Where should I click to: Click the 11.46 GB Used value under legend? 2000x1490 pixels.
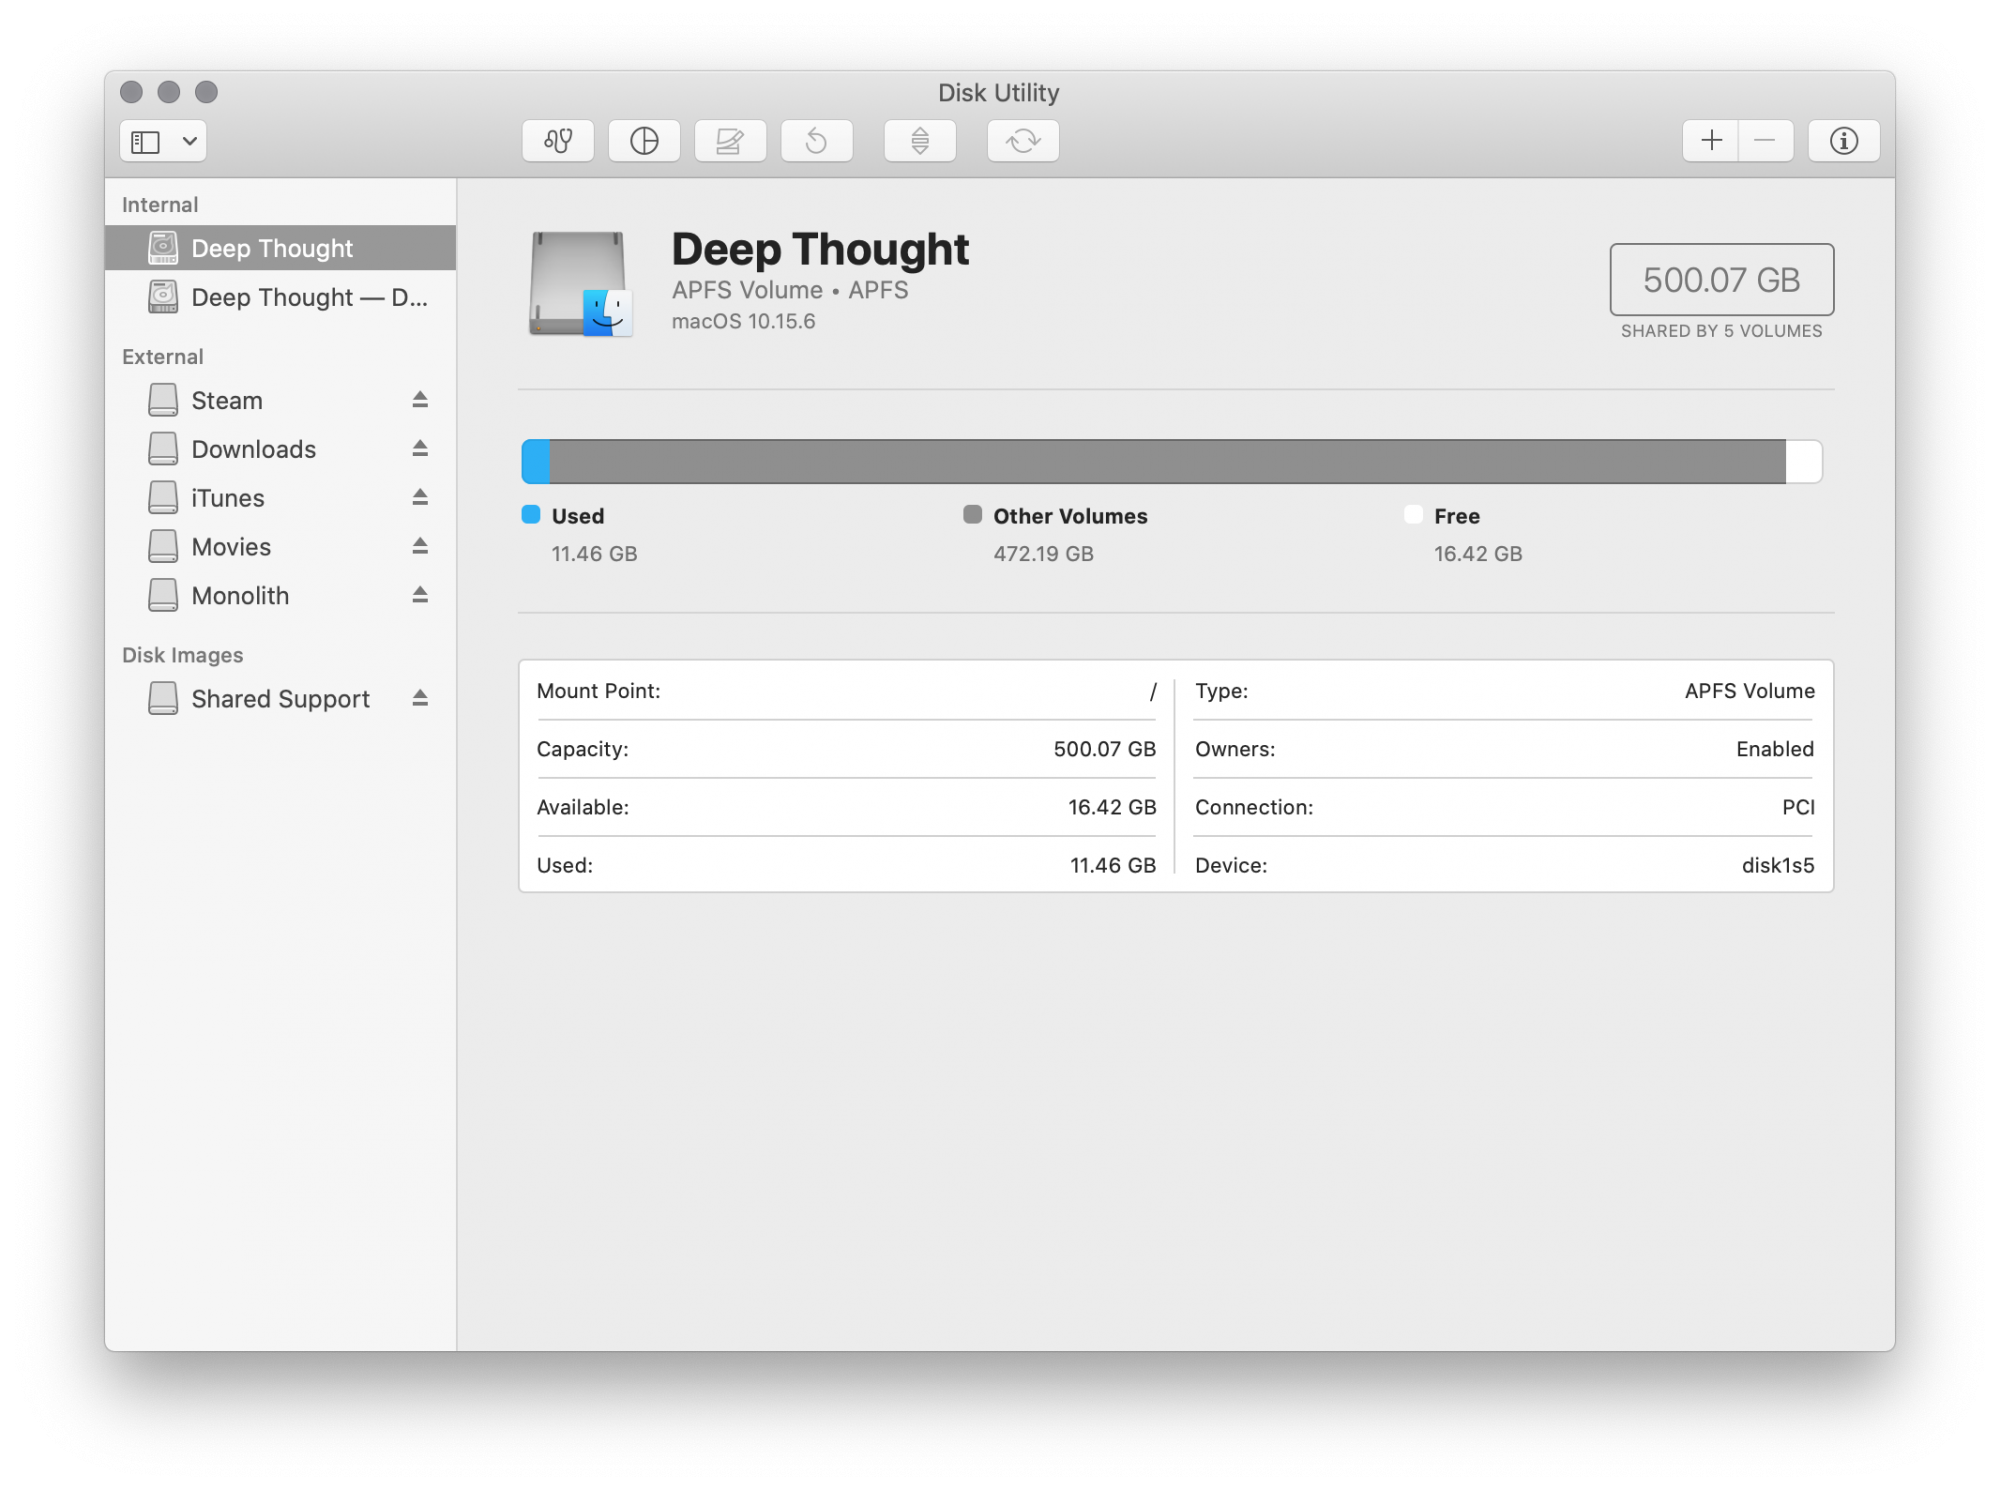click(594, 554)
